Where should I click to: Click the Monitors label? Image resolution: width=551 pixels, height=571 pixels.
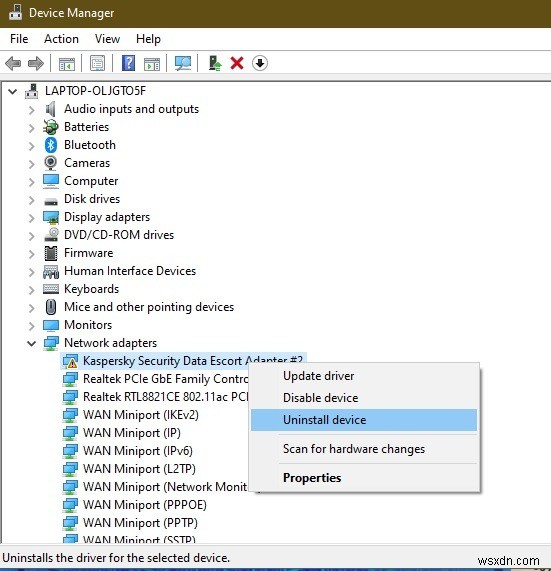(88, 325)
